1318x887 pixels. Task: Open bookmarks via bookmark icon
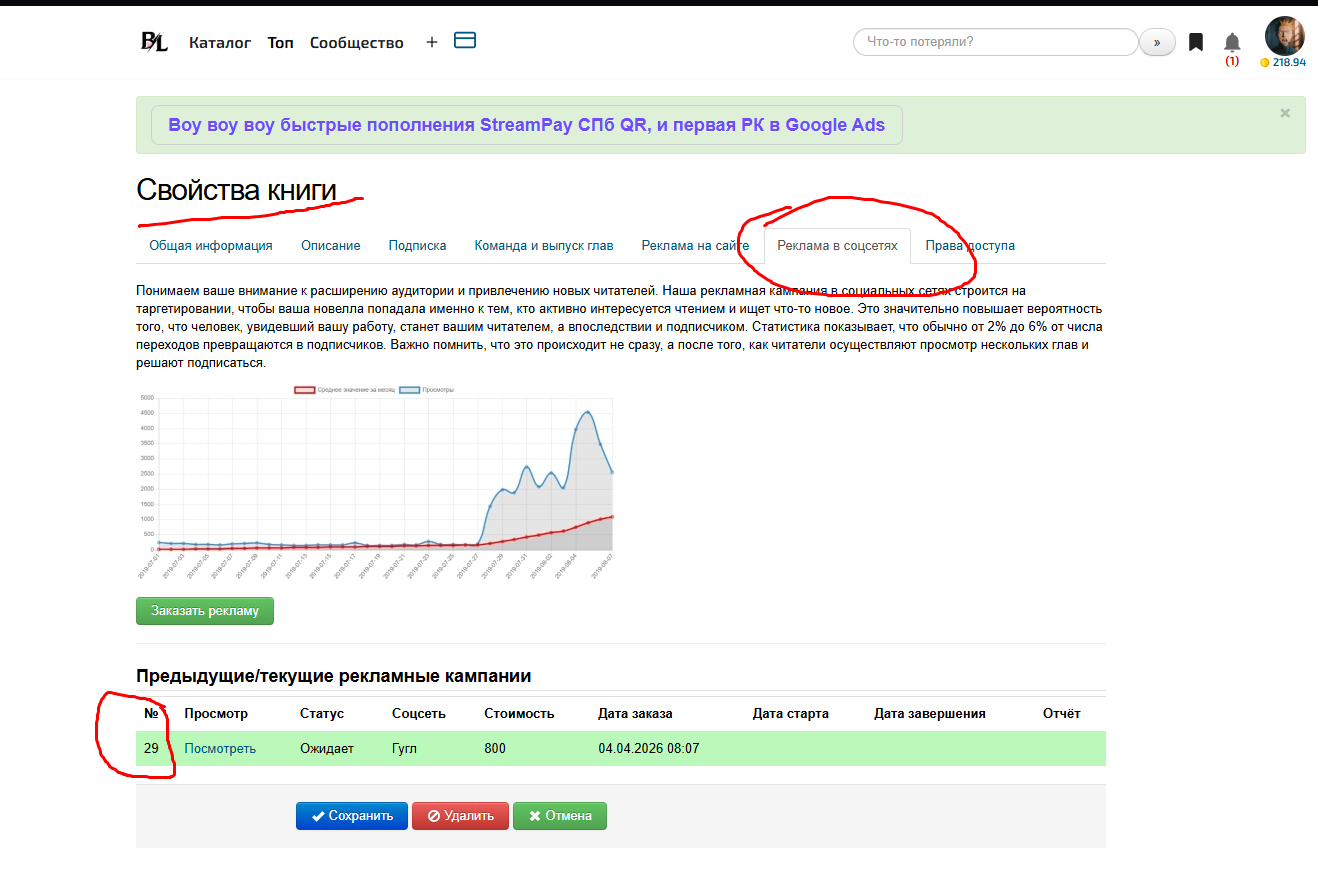coord(1195,42)
